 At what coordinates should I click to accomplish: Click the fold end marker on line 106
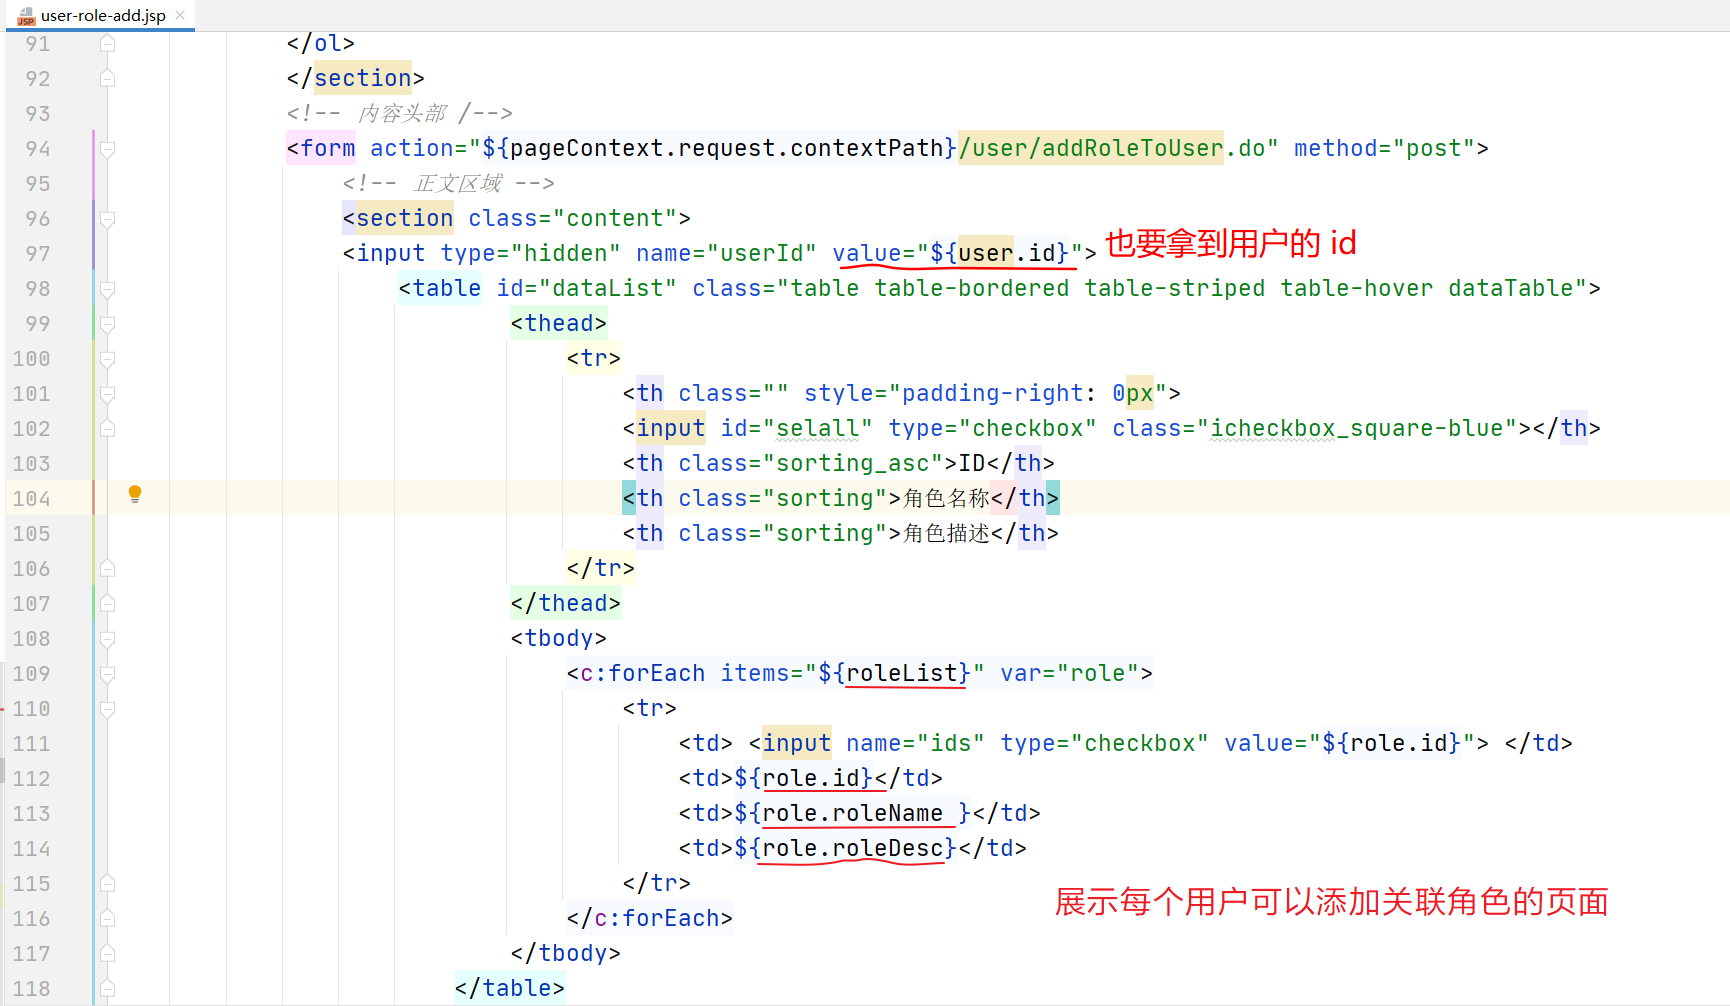click(x=107, y=568)
